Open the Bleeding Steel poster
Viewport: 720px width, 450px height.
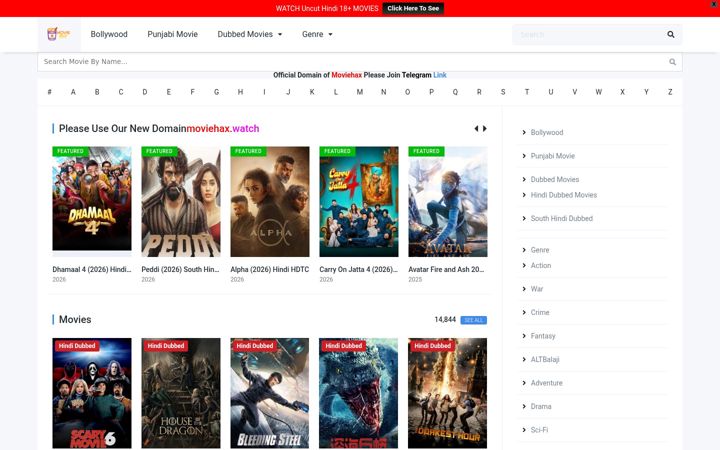(270, 393)
